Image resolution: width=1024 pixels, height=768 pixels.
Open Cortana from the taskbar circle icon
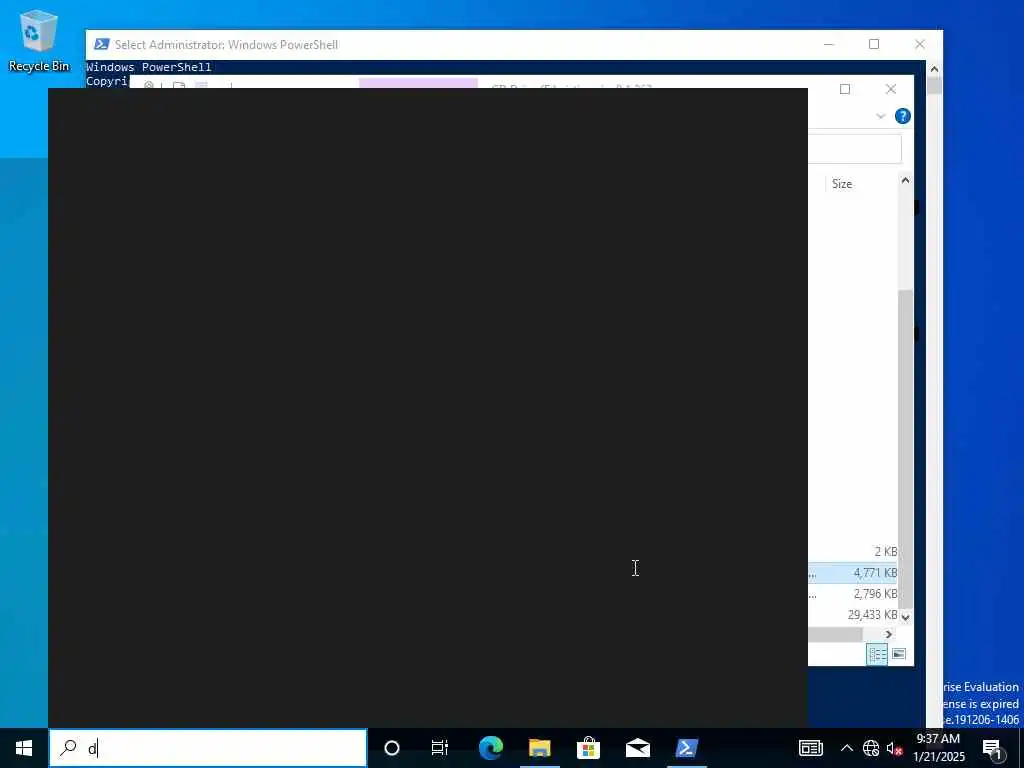[392, 748]
